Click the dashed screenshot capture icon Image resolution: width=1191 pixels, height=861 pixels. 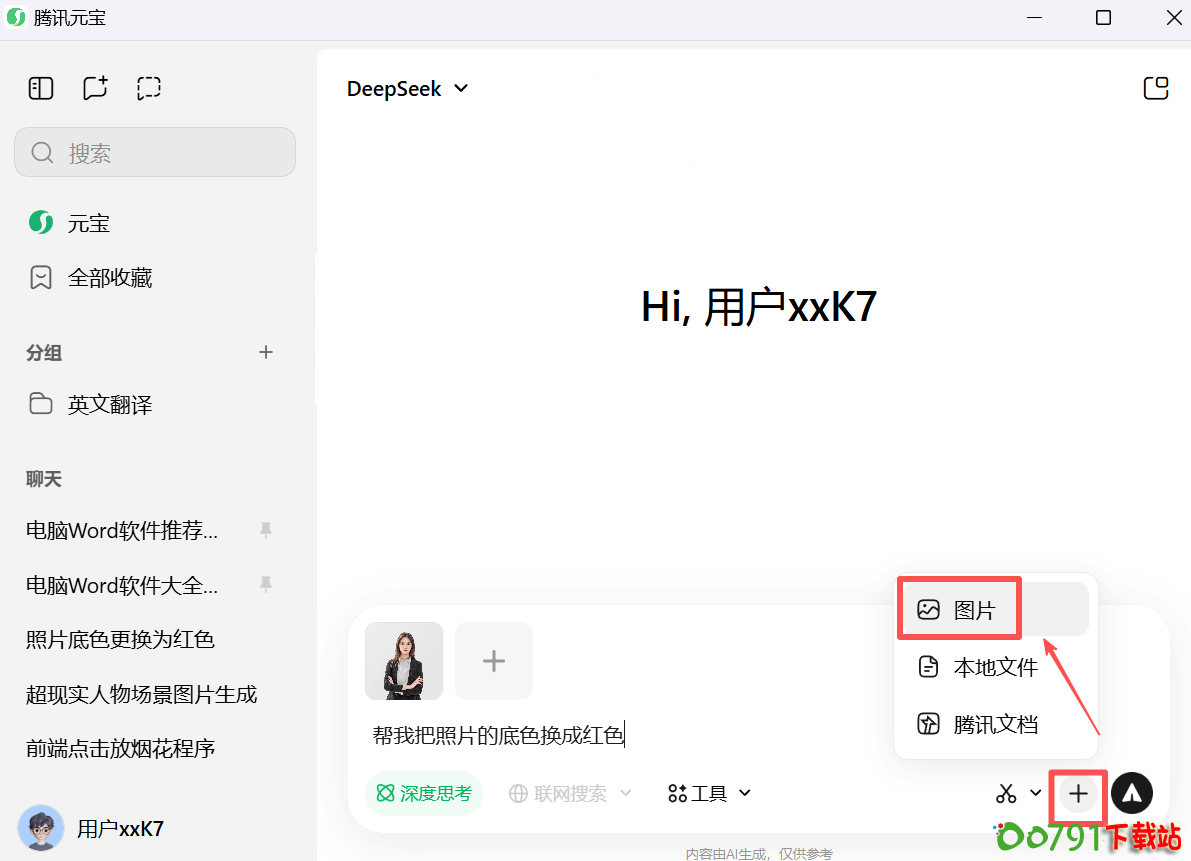149,89
